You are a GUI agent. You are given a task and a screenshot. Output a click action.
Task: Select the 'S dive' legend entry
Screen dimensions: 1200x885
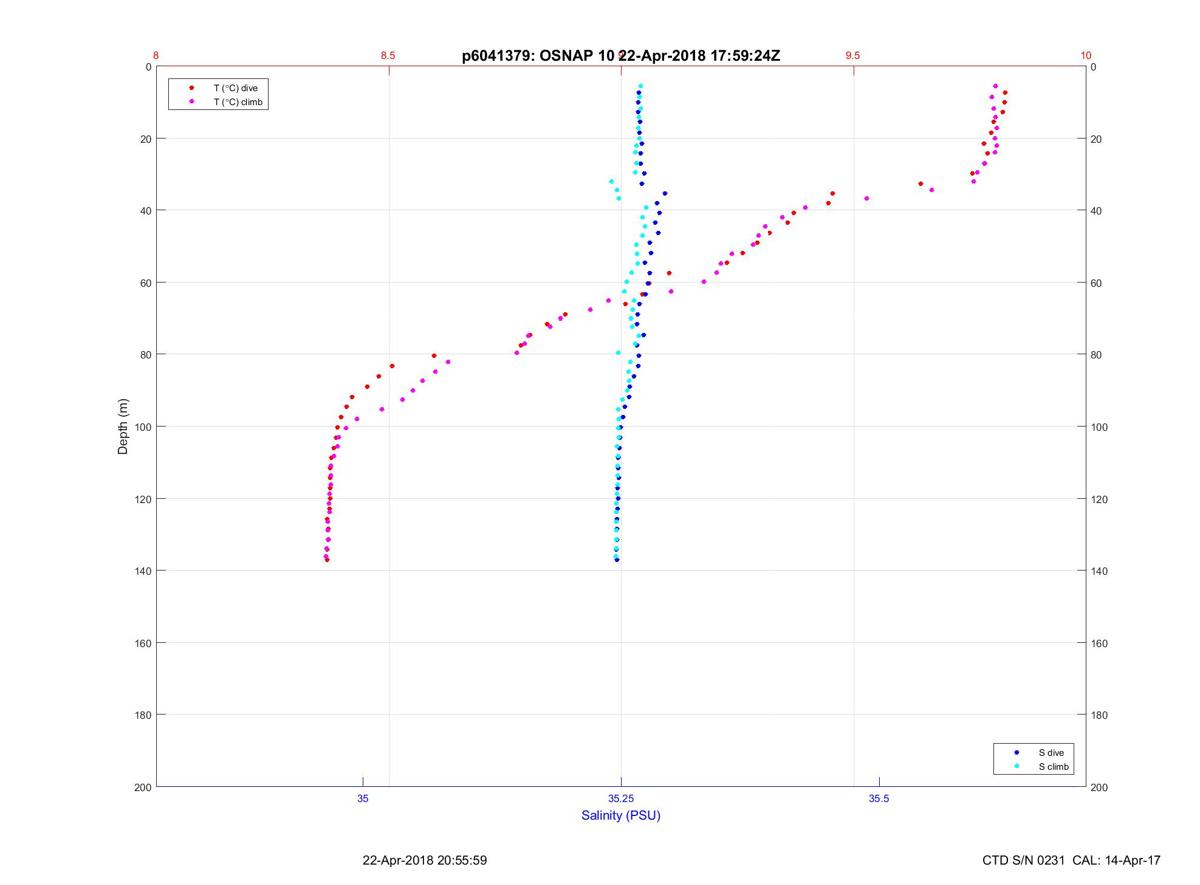1051,752
